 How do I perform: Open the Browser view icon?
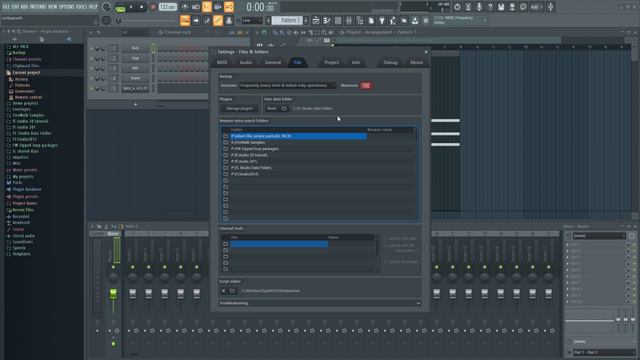(x=360, y=20)
